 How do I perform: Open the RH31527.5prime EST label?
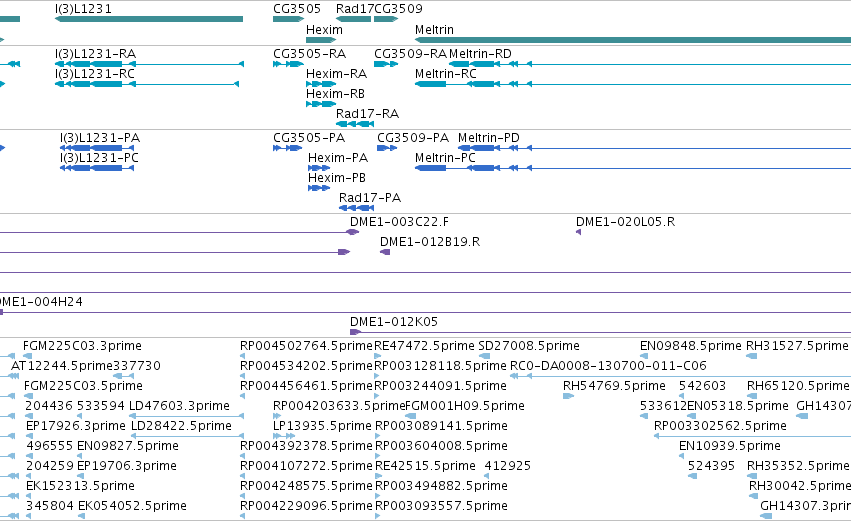click(x=797, y=346)
